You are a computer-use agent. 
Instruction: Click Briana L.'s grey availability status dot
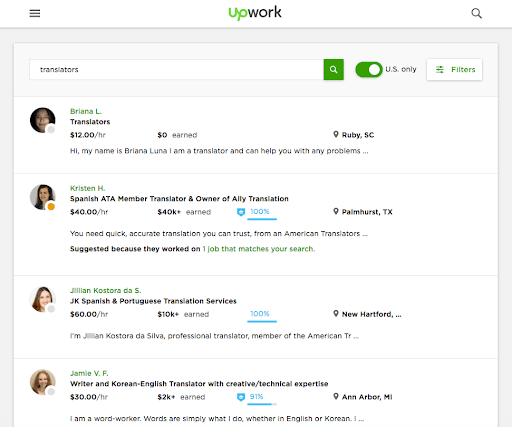tap(51, 129)
